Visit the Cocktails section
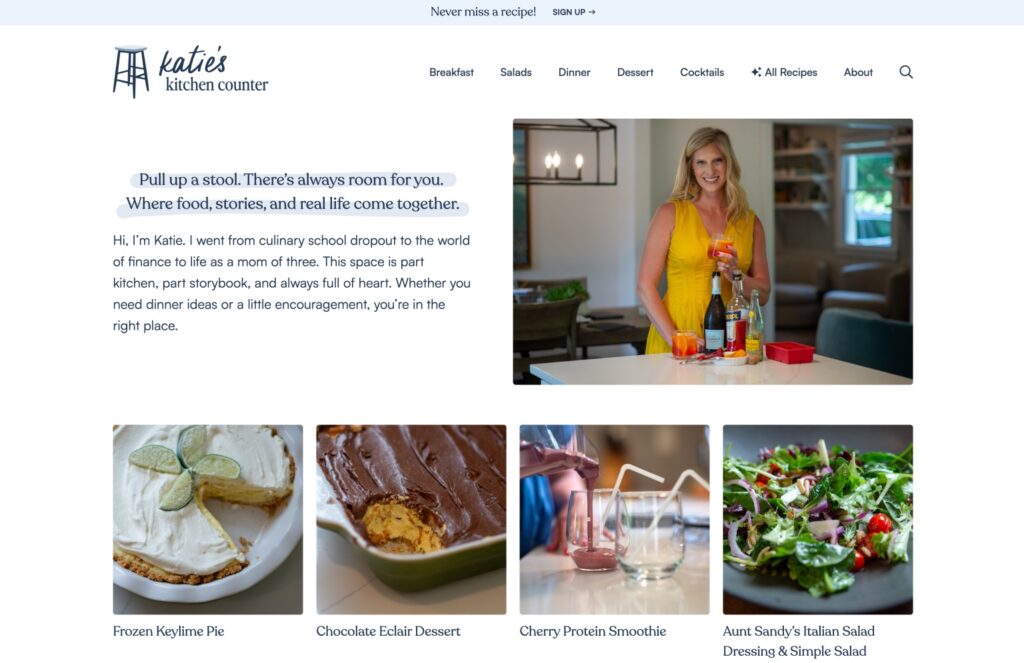1024x663 pixels. (x=702, y=72)
